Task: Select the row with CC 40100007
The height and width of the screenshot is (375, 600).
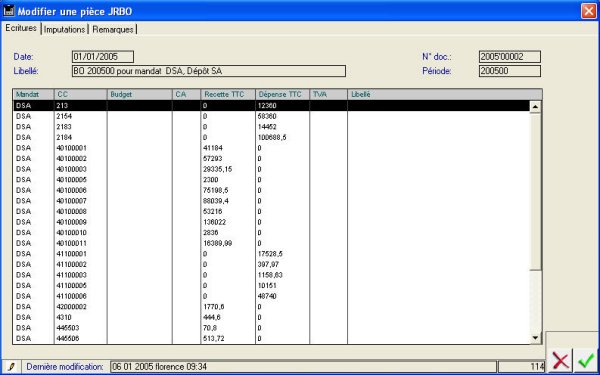Action: point(271,201)
